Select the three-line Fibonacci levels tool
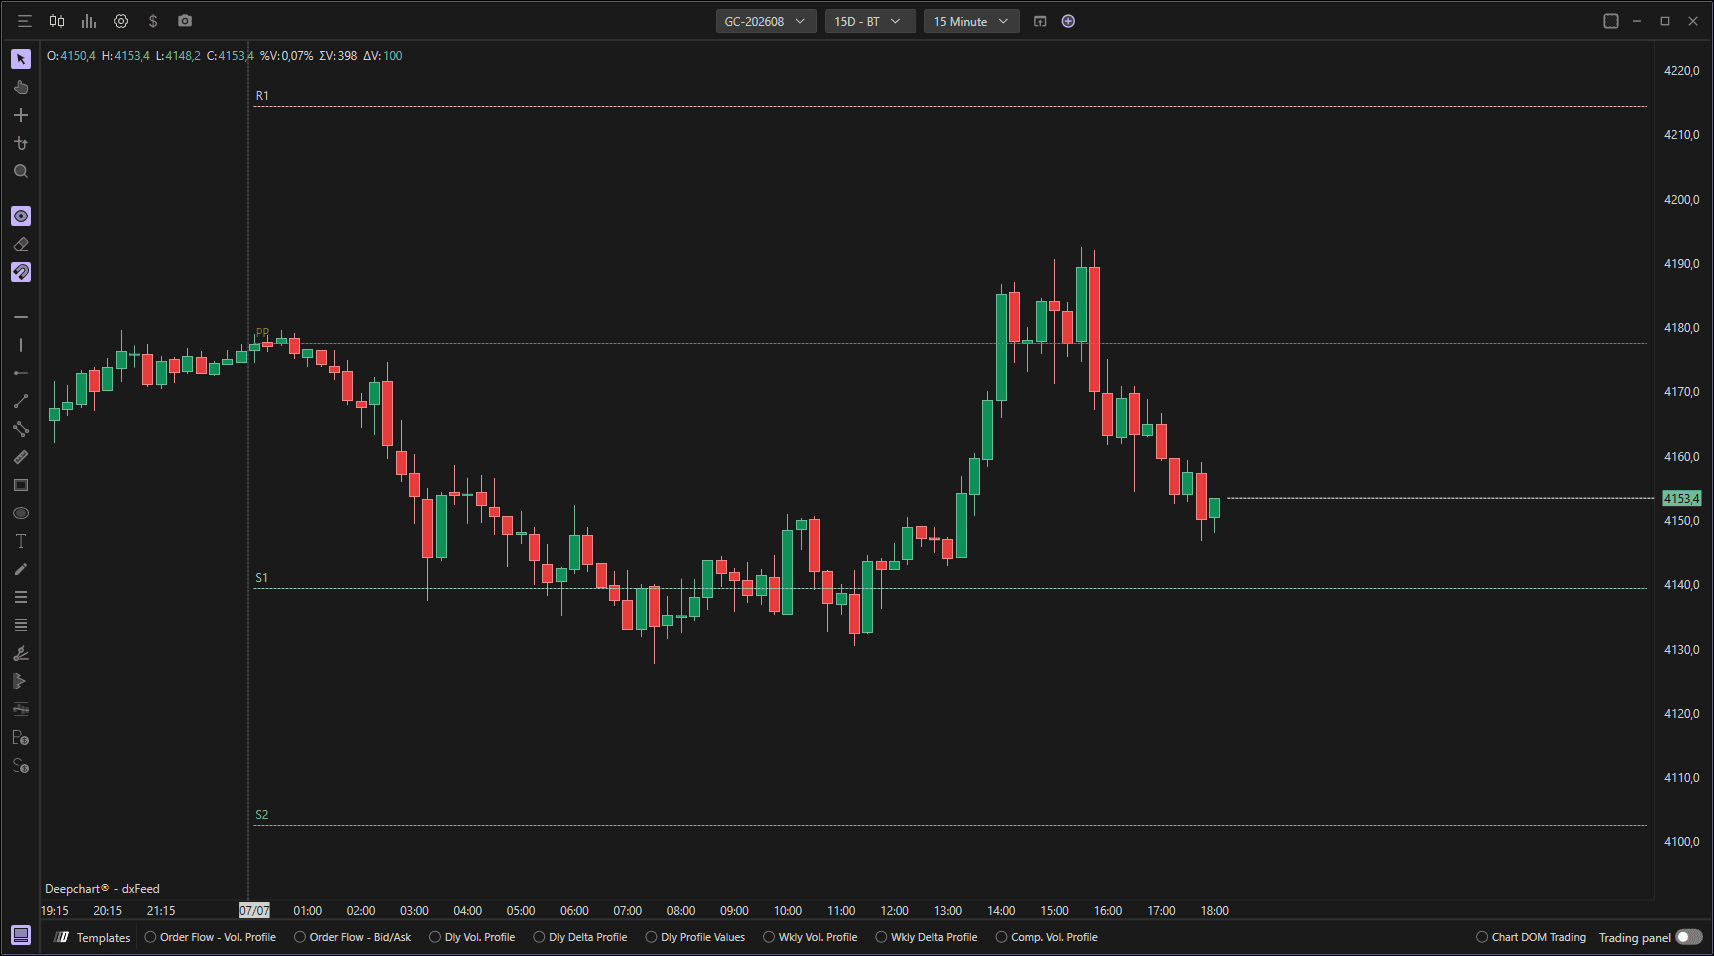Viewport: 1714px width, 956px height. pyautogui.click(x=21, y=597)
